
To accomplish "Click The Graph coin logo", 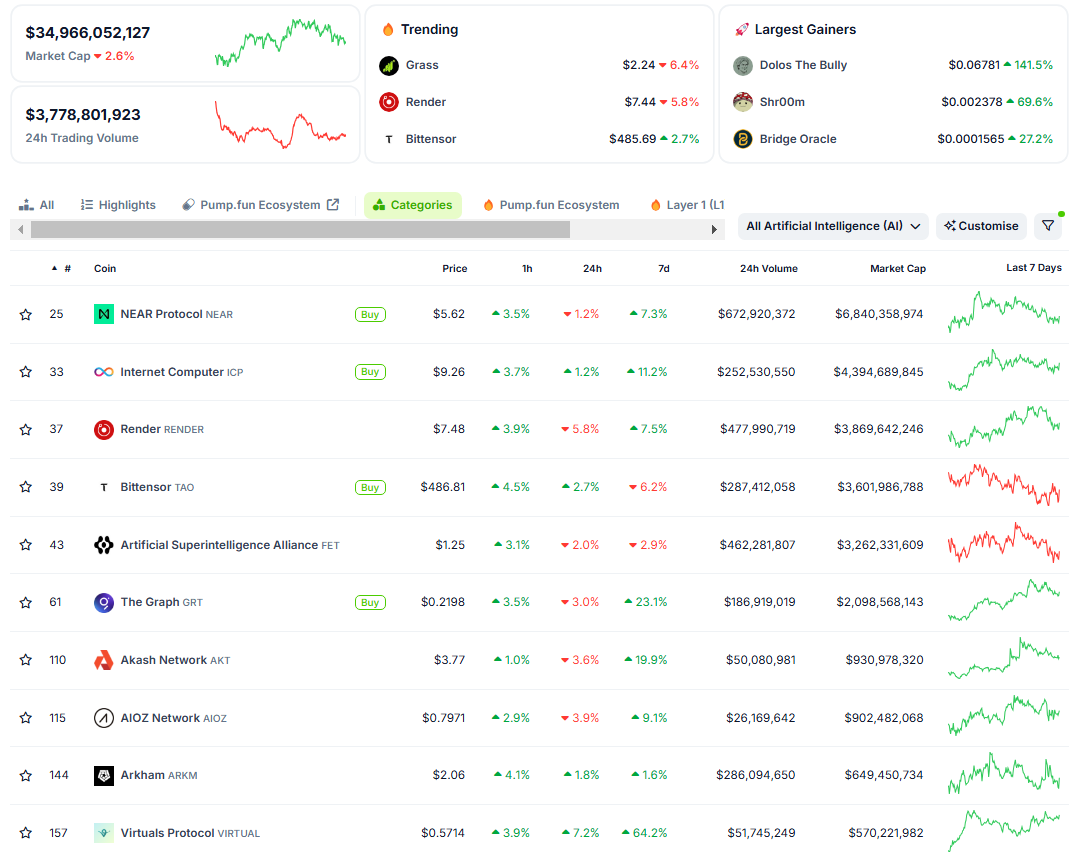I will [104, 602].
